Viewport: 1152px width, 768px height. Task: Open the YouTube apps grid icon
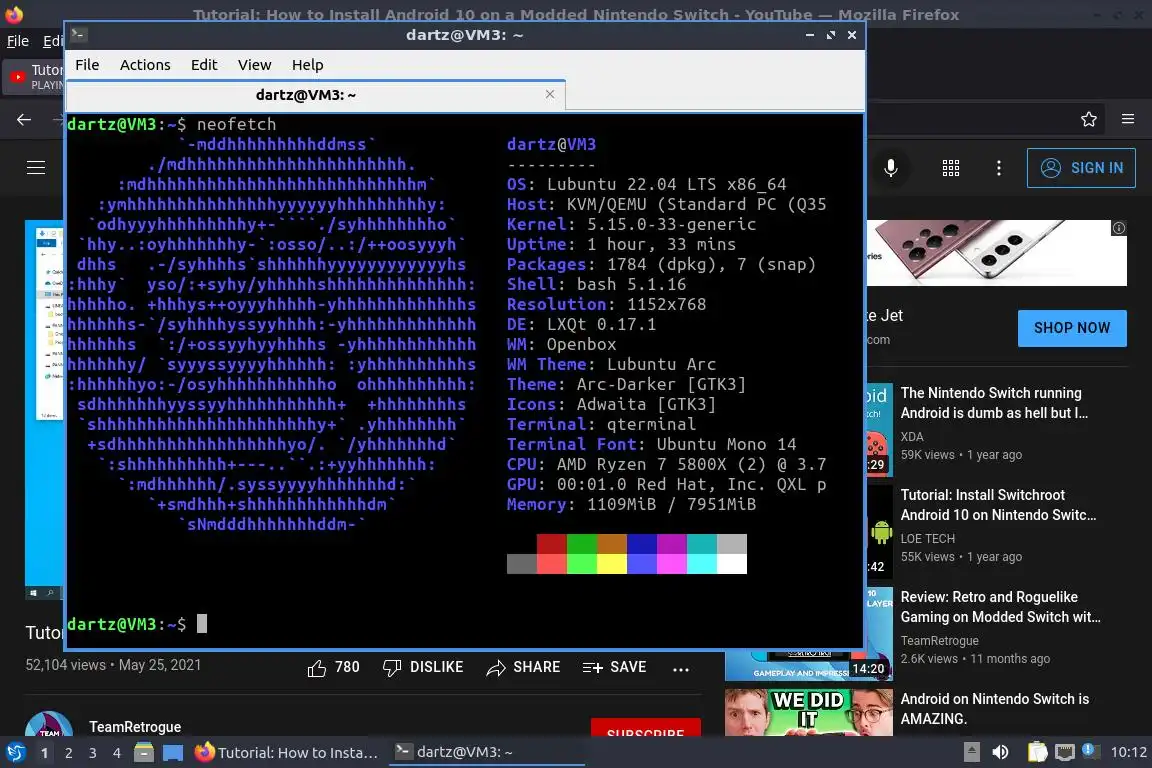(x=951, y=168)
